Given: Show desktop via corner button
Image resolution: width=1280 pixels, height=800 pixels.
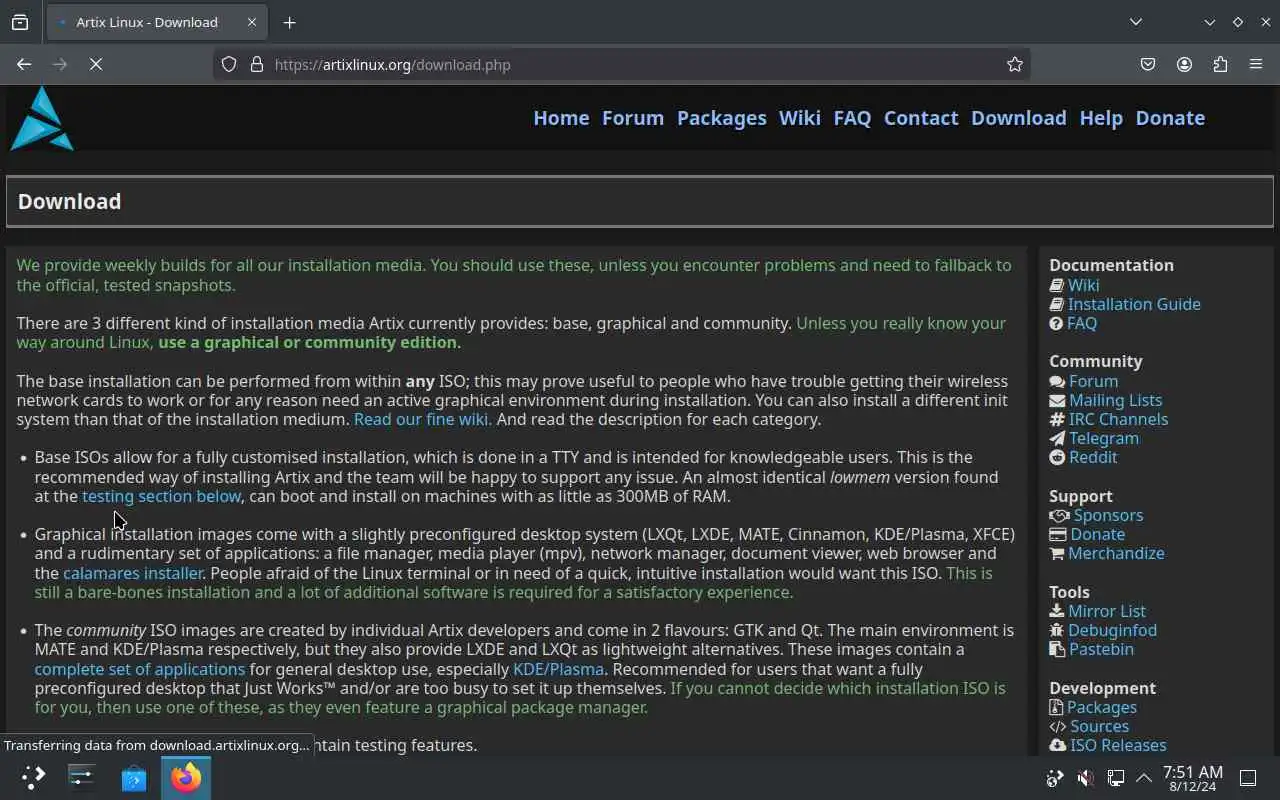Looking at the screenshot, I should click(1248, 777).
